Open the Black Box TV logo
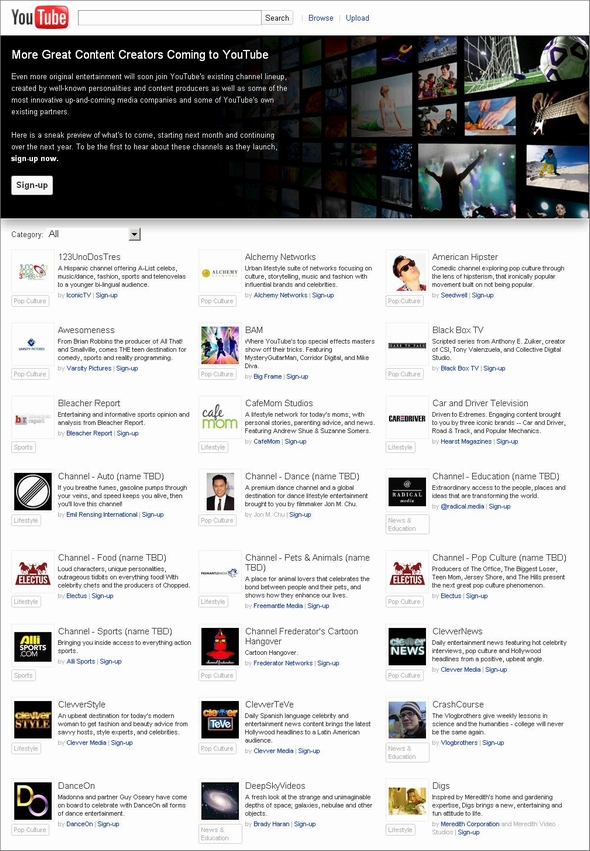The image size is (590, 851). tap(407, 344)
